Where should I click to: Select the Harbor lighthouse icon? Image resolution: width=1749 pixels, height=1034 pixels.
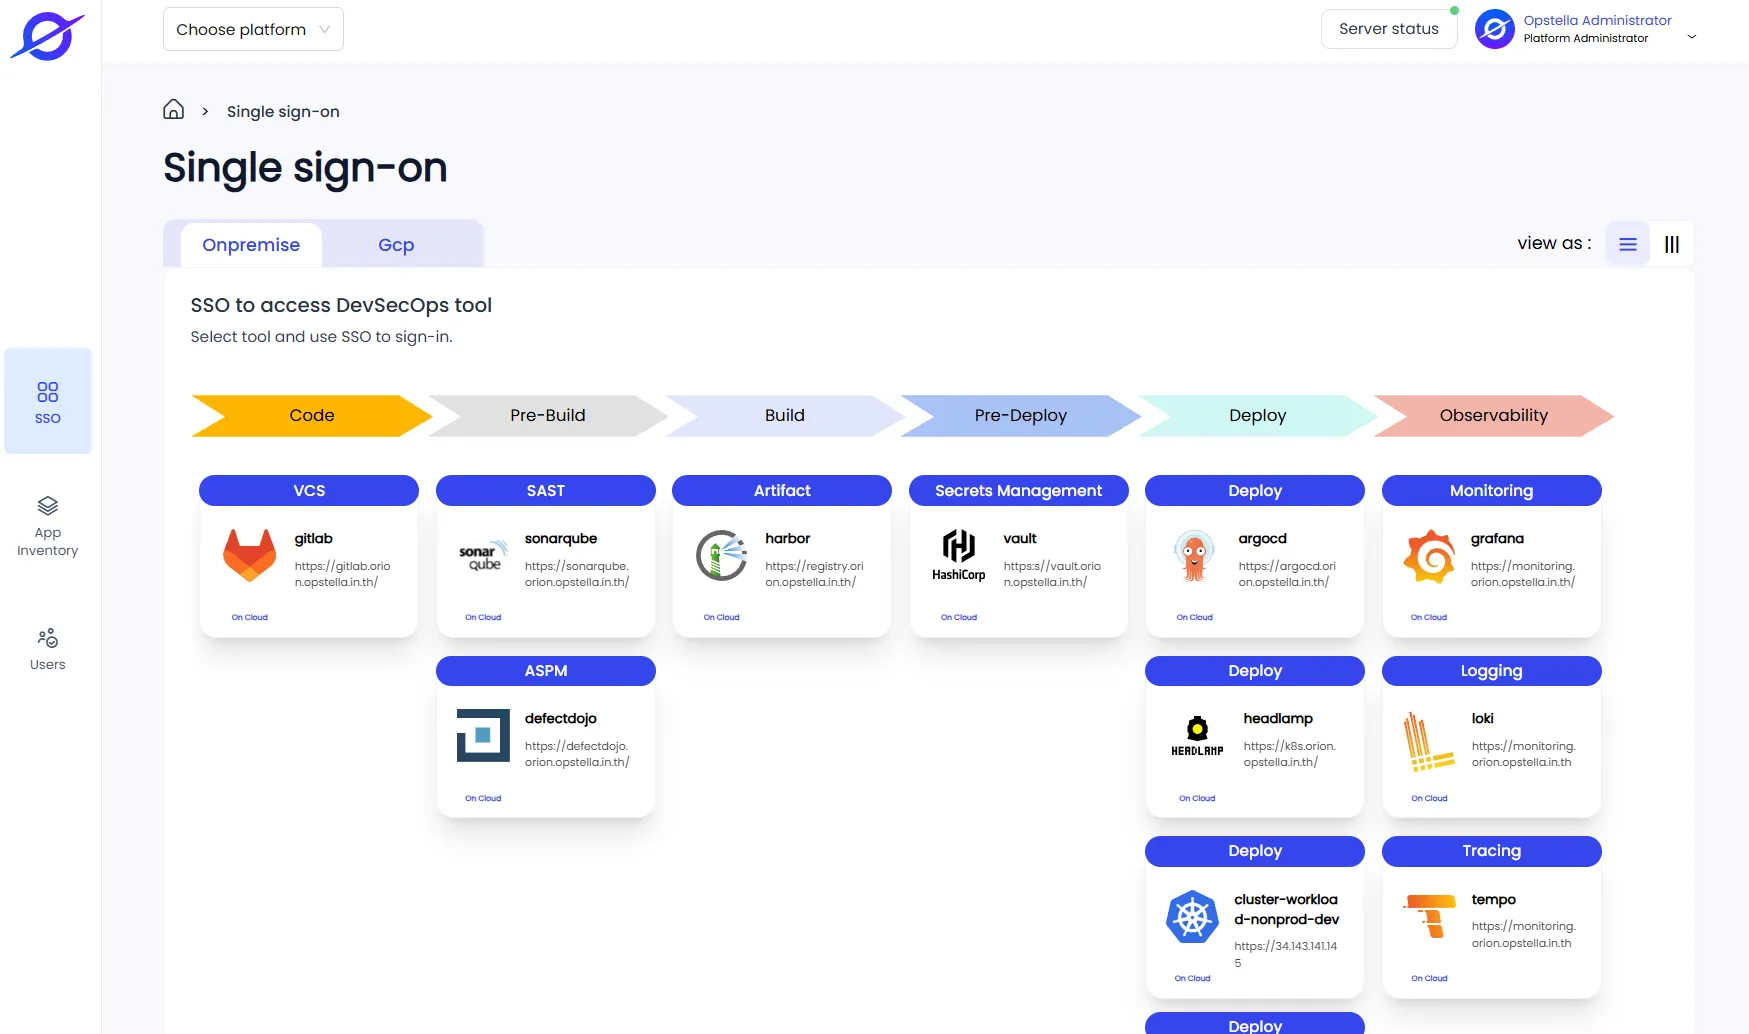pyautogui.click(x=721, y=555)
